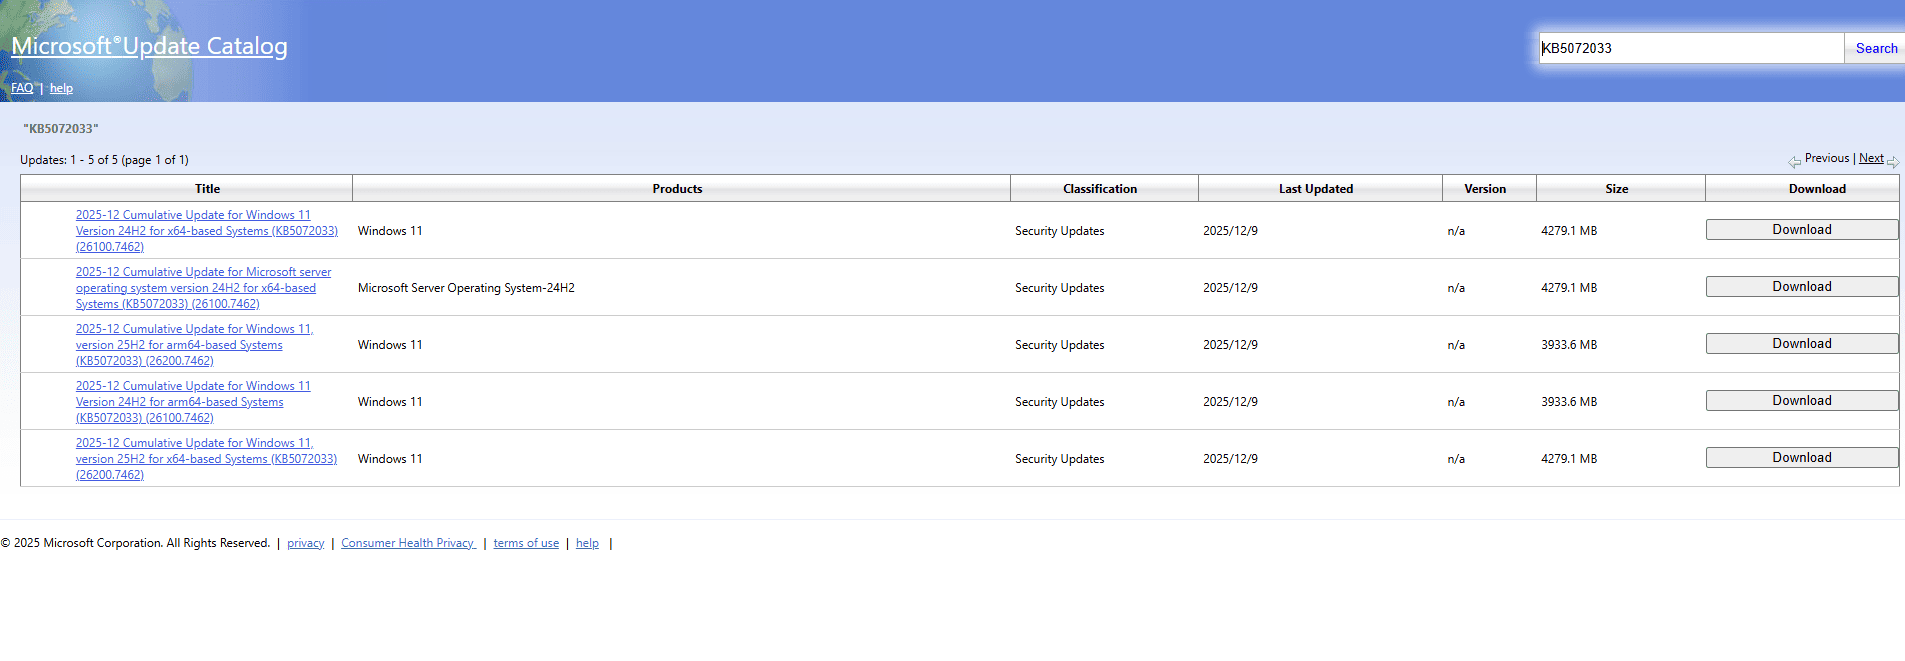Download the Windows 11 24H2 arm64 update
The width and height of the screenshot is (1905, 661).
[x=1802, y=400]
